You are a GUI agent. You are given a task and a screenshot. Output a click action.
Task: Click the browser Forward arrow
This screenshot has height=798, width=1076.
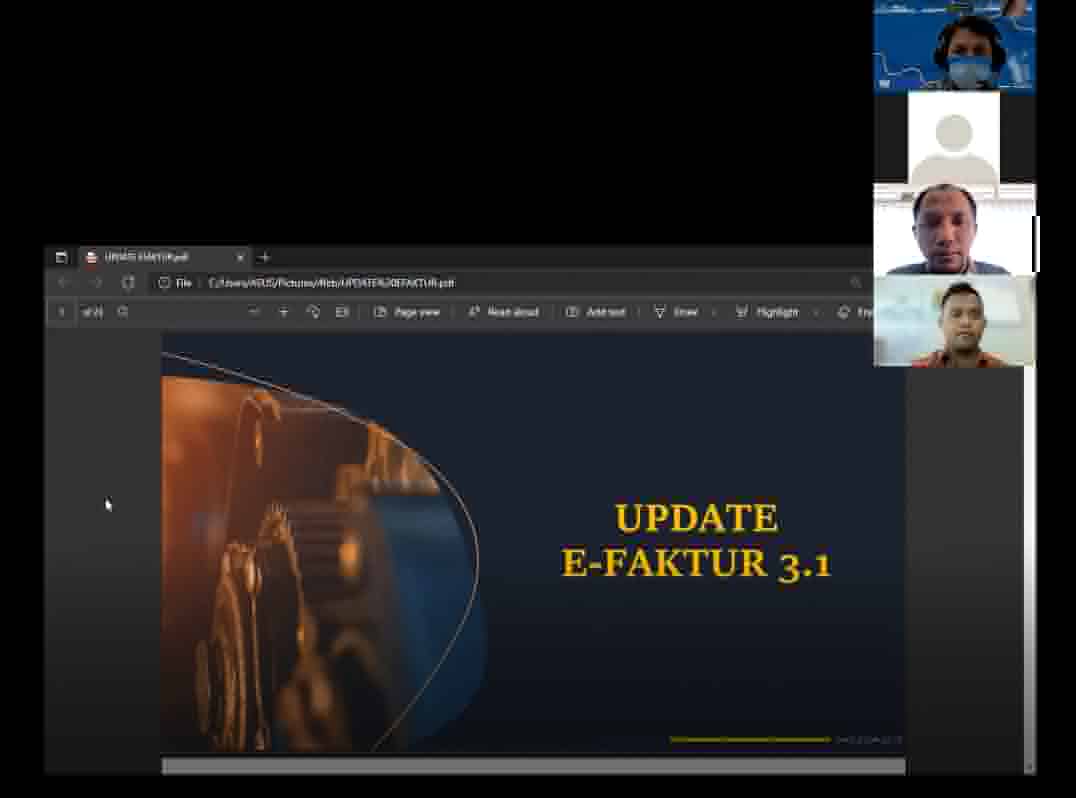(x=96, y=283)
